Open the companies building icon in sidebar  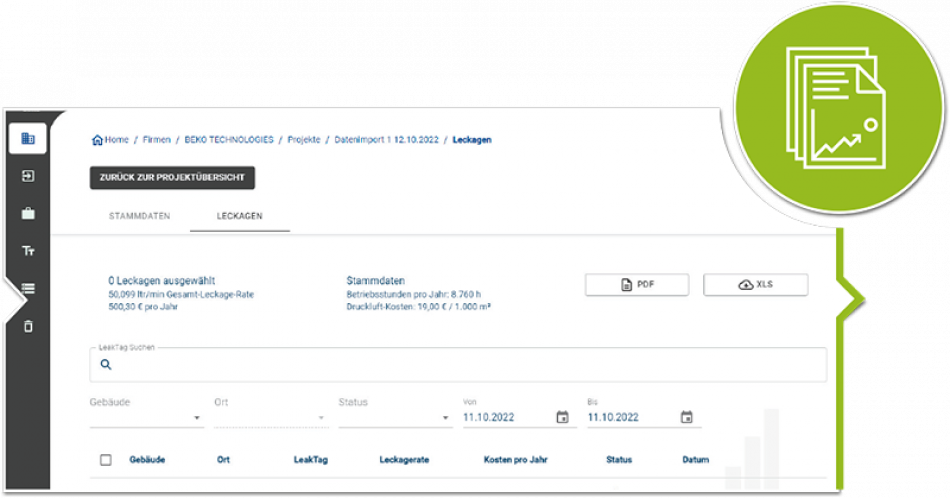[28, 139]
